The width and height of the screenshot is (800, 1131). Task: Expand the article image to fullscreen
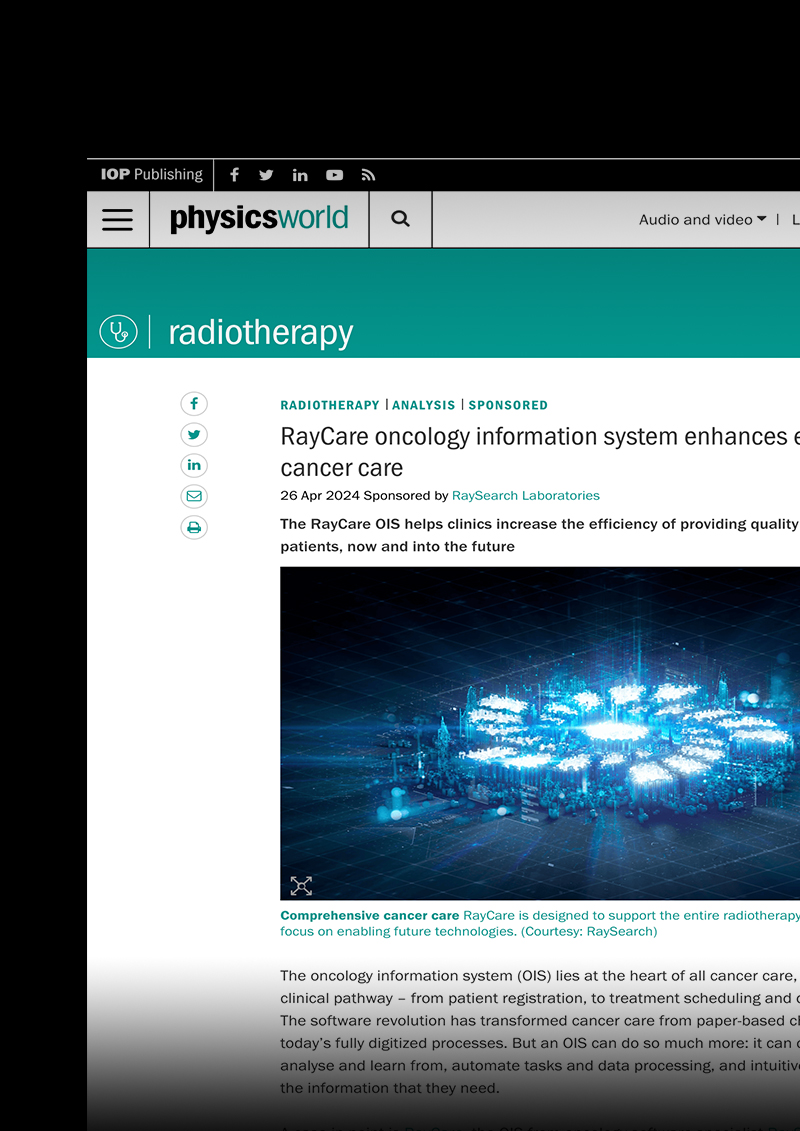[301, 885]
